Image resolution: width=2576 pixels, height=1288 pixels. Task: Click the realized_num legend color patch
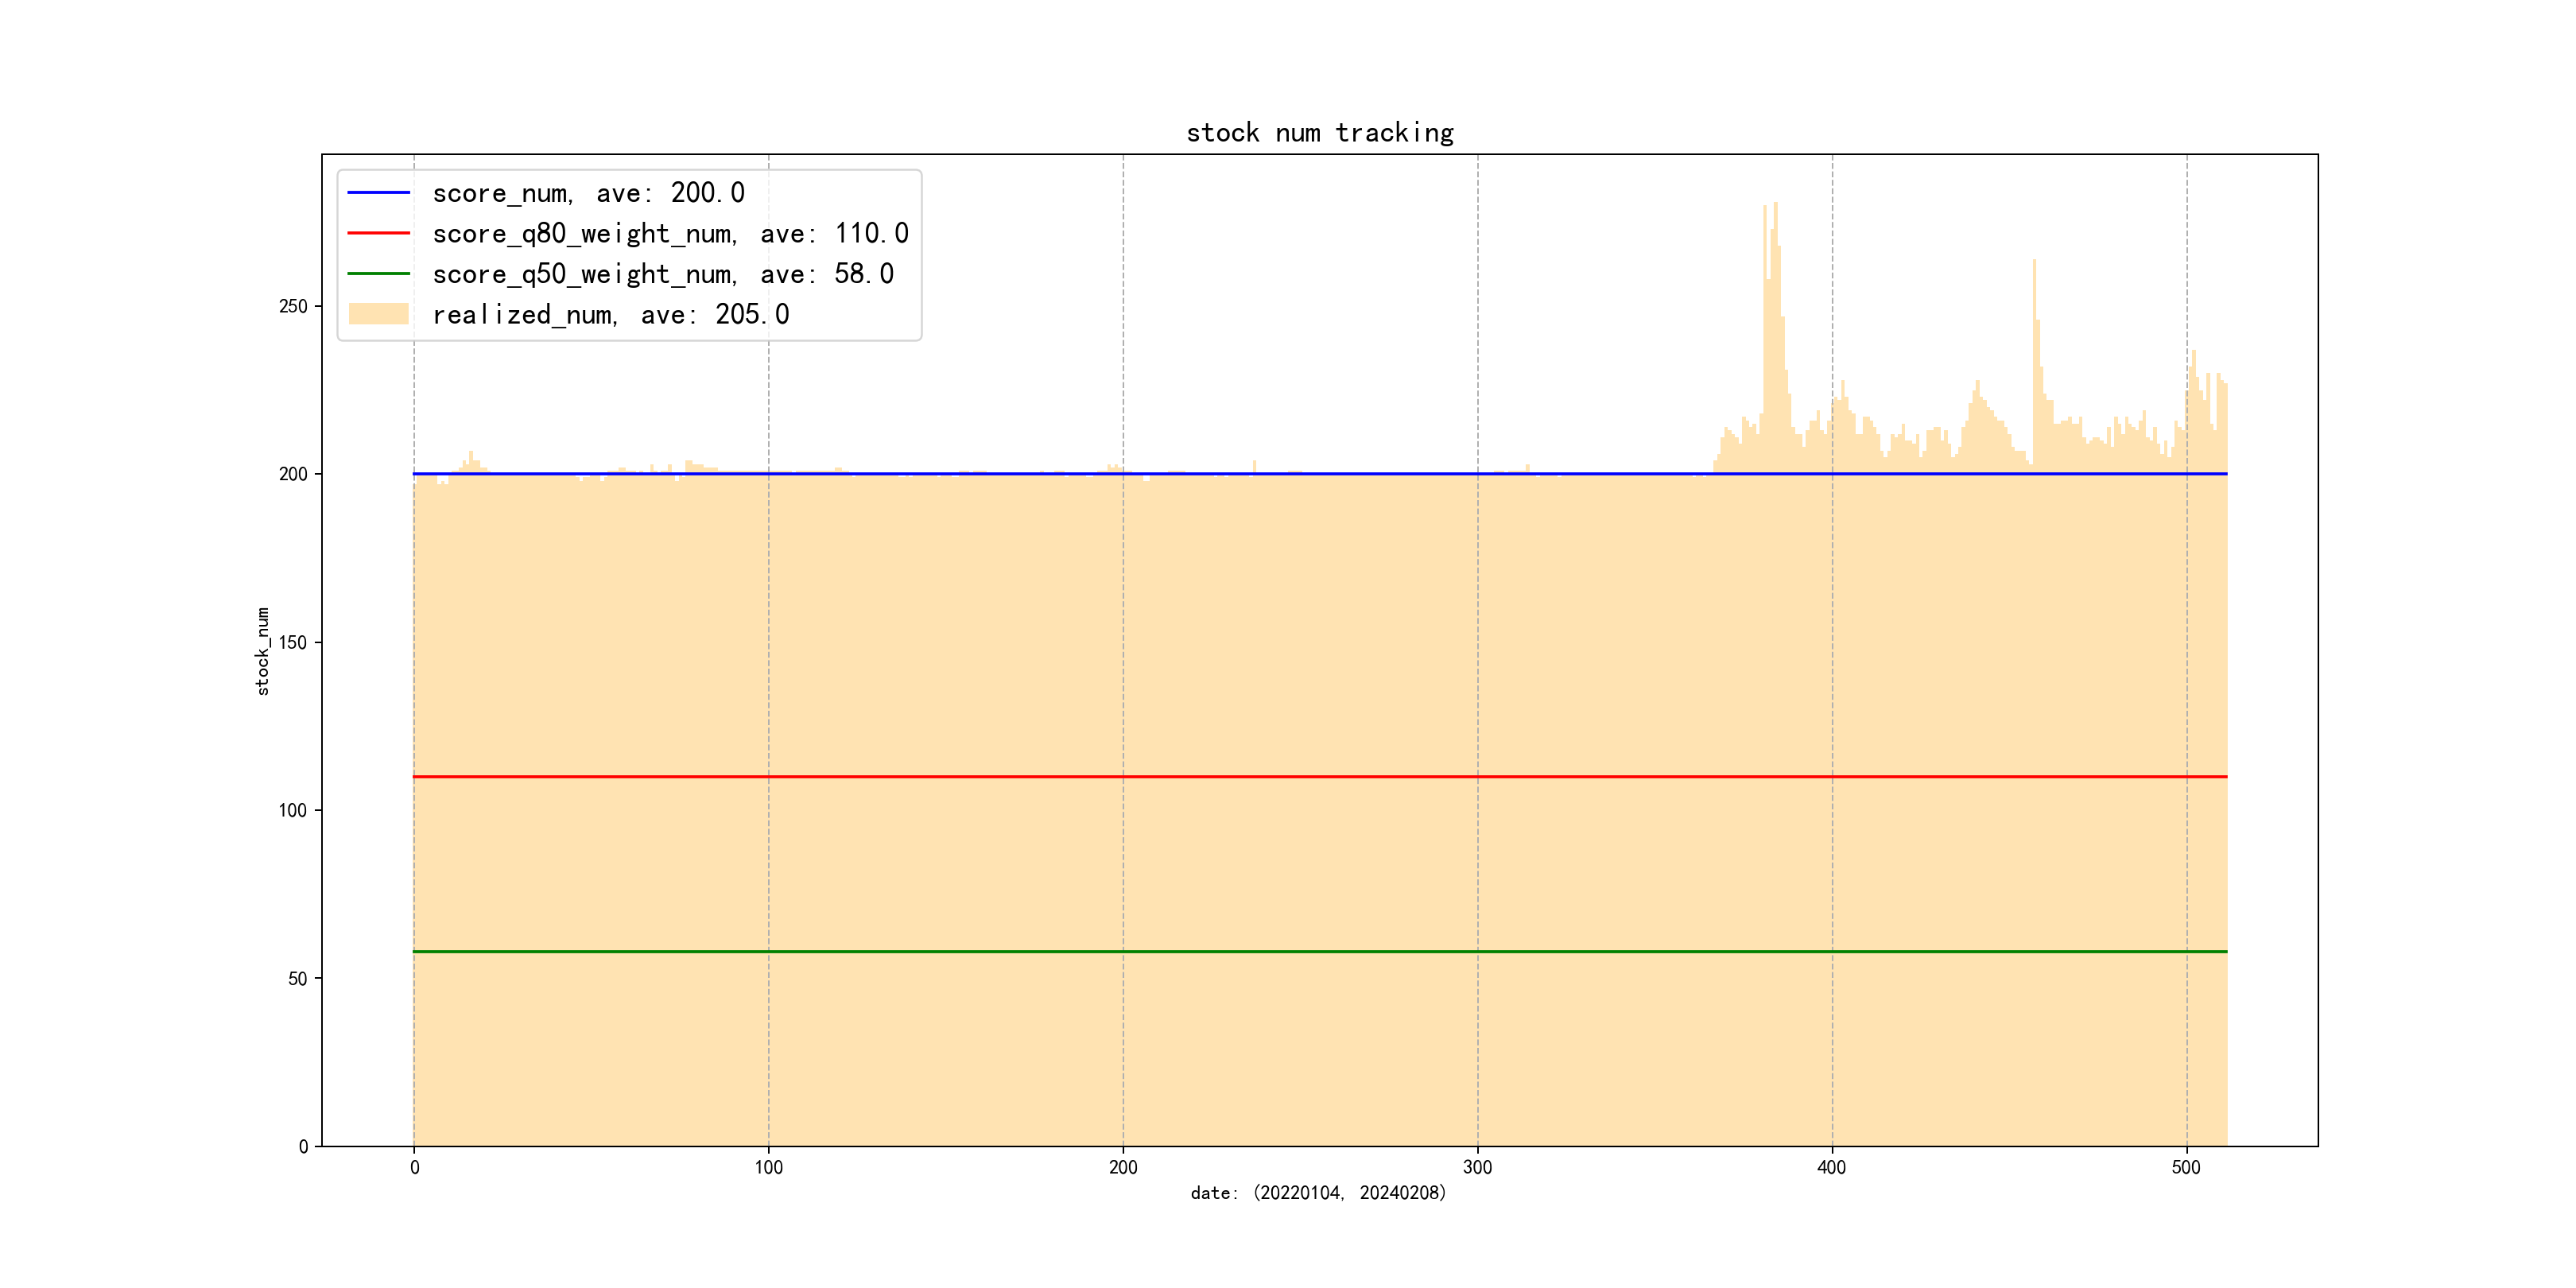378,314
